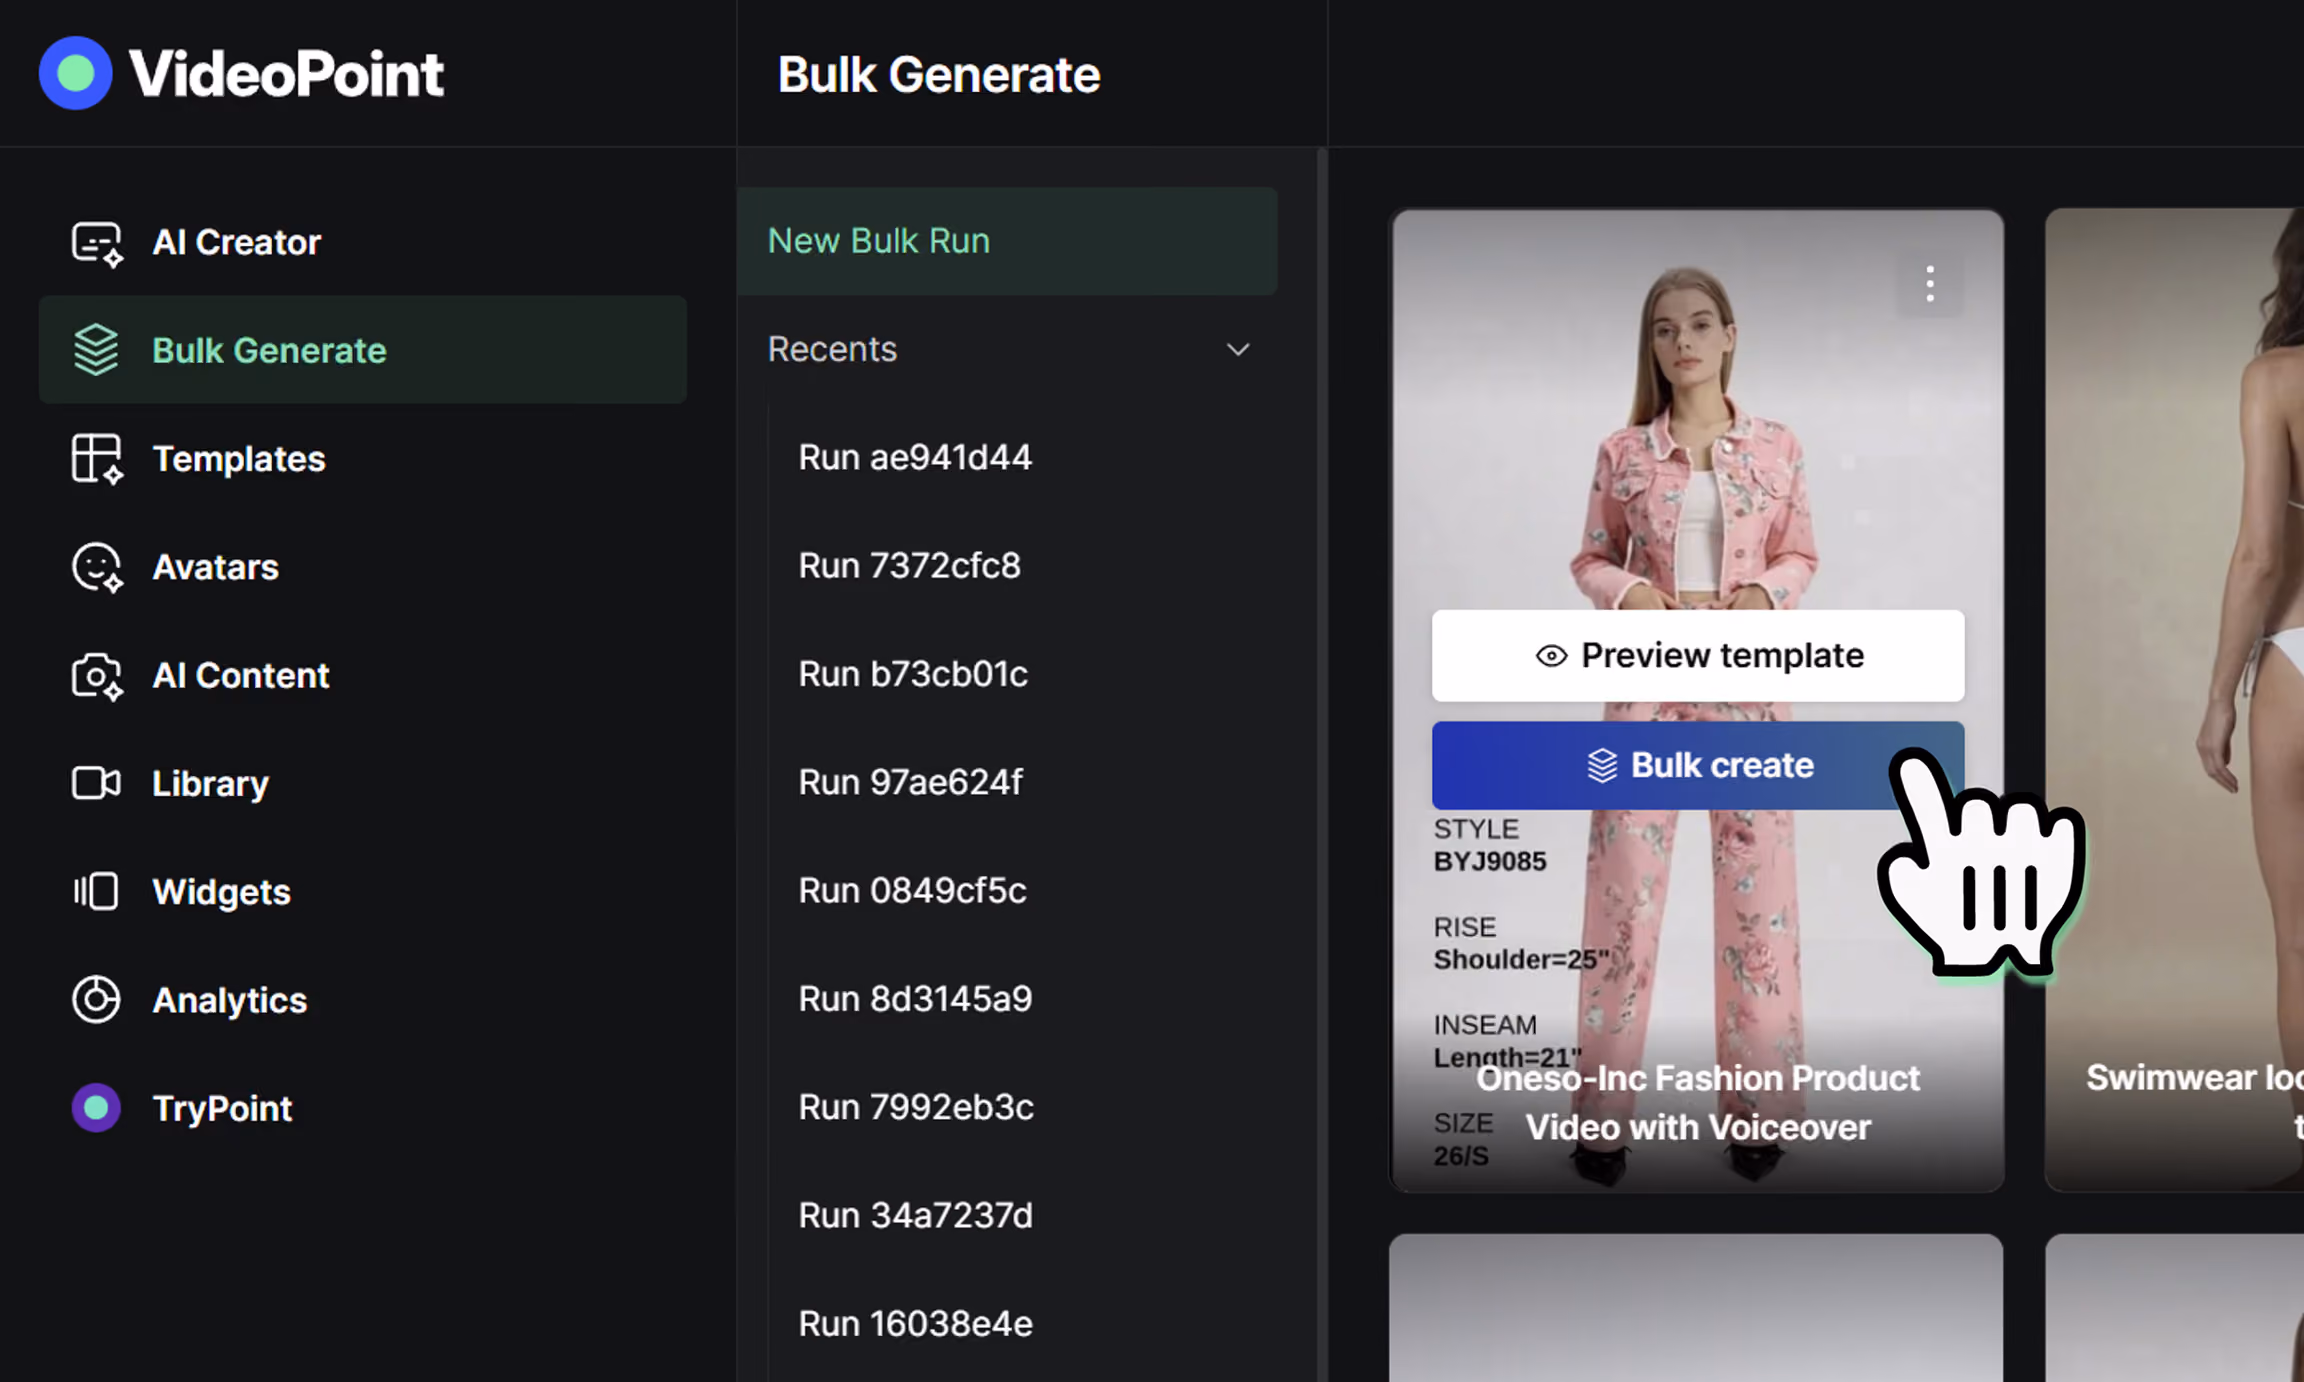Click the Recents section heading
Viewport: 2304px width, 1382px height.
[x=832, y=349]
